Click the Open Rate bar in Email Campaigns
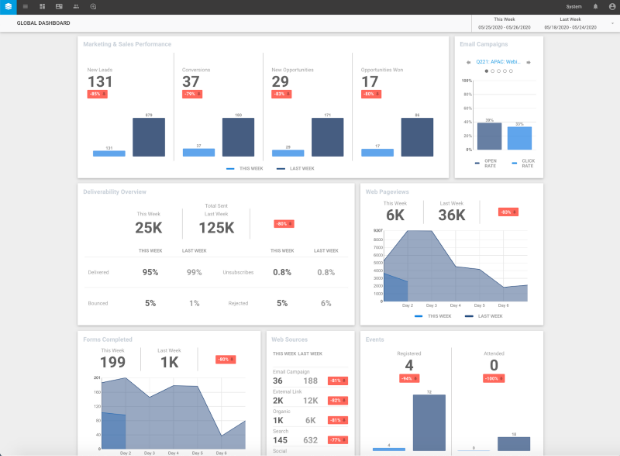620x456 pixels. 490,136
